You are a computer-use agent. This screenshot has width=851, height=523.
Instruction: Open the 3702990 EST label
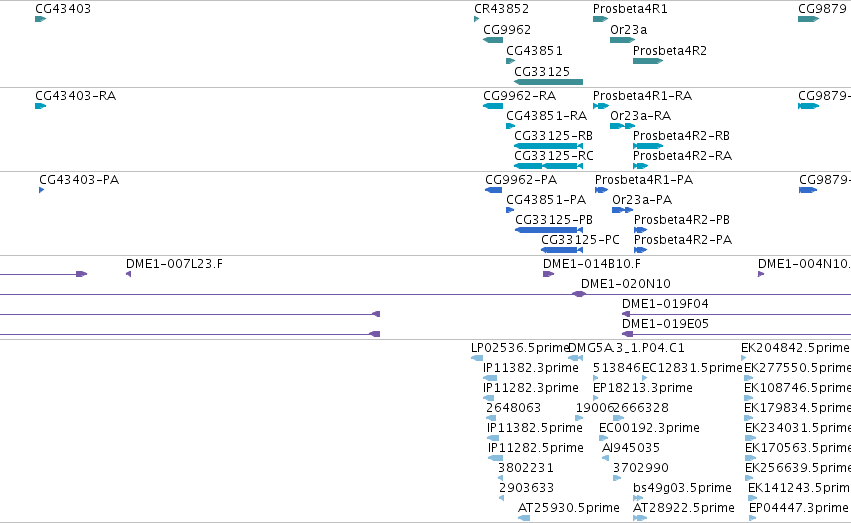pos(640,468)
